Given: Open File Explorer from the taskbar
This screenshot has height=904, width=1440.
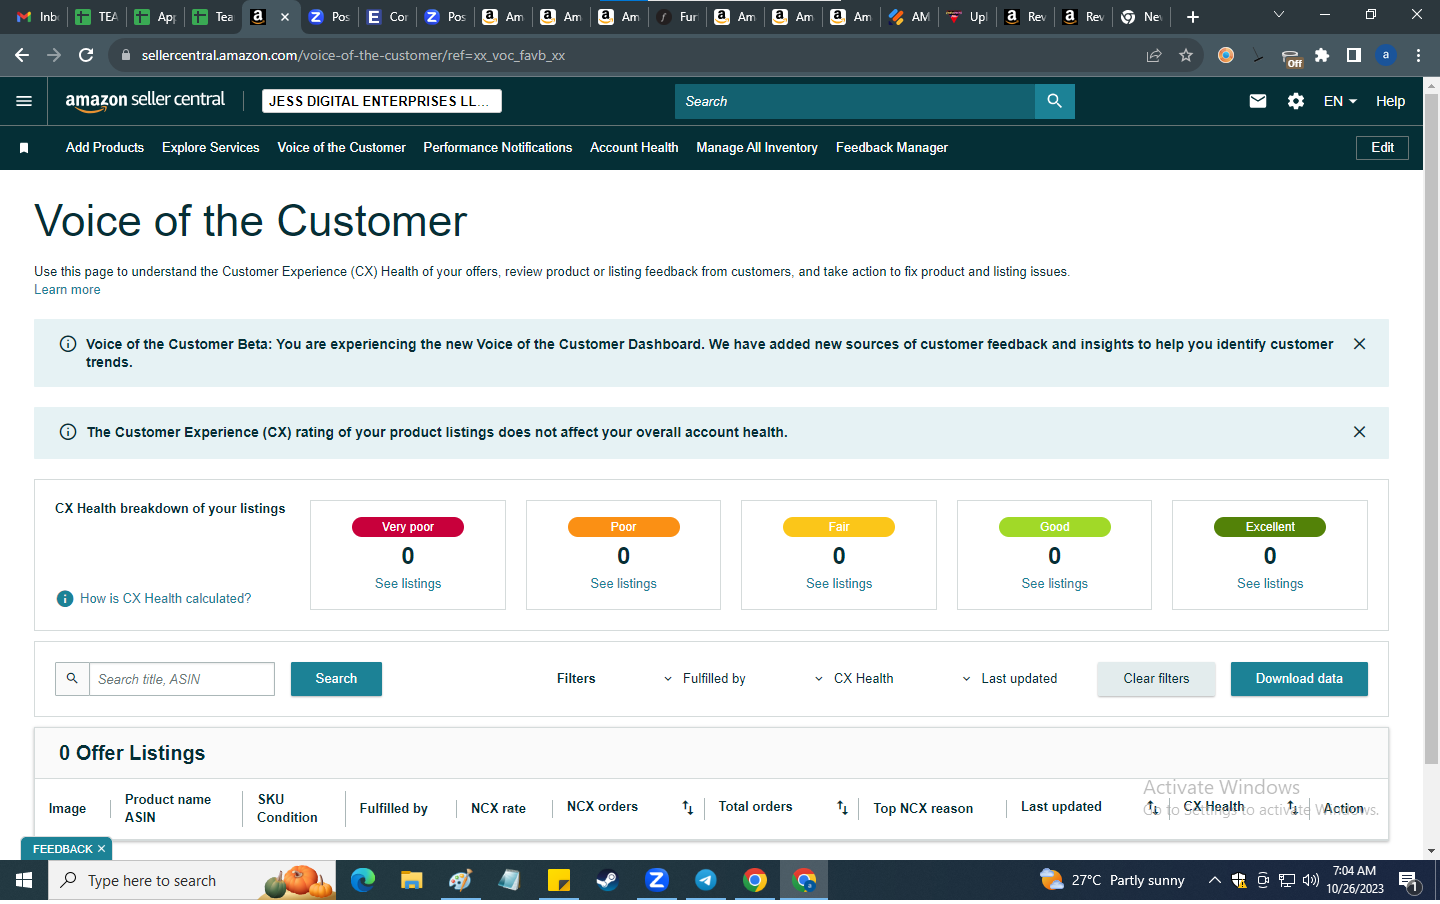Looking at the screenshot, I should point(412,880).
